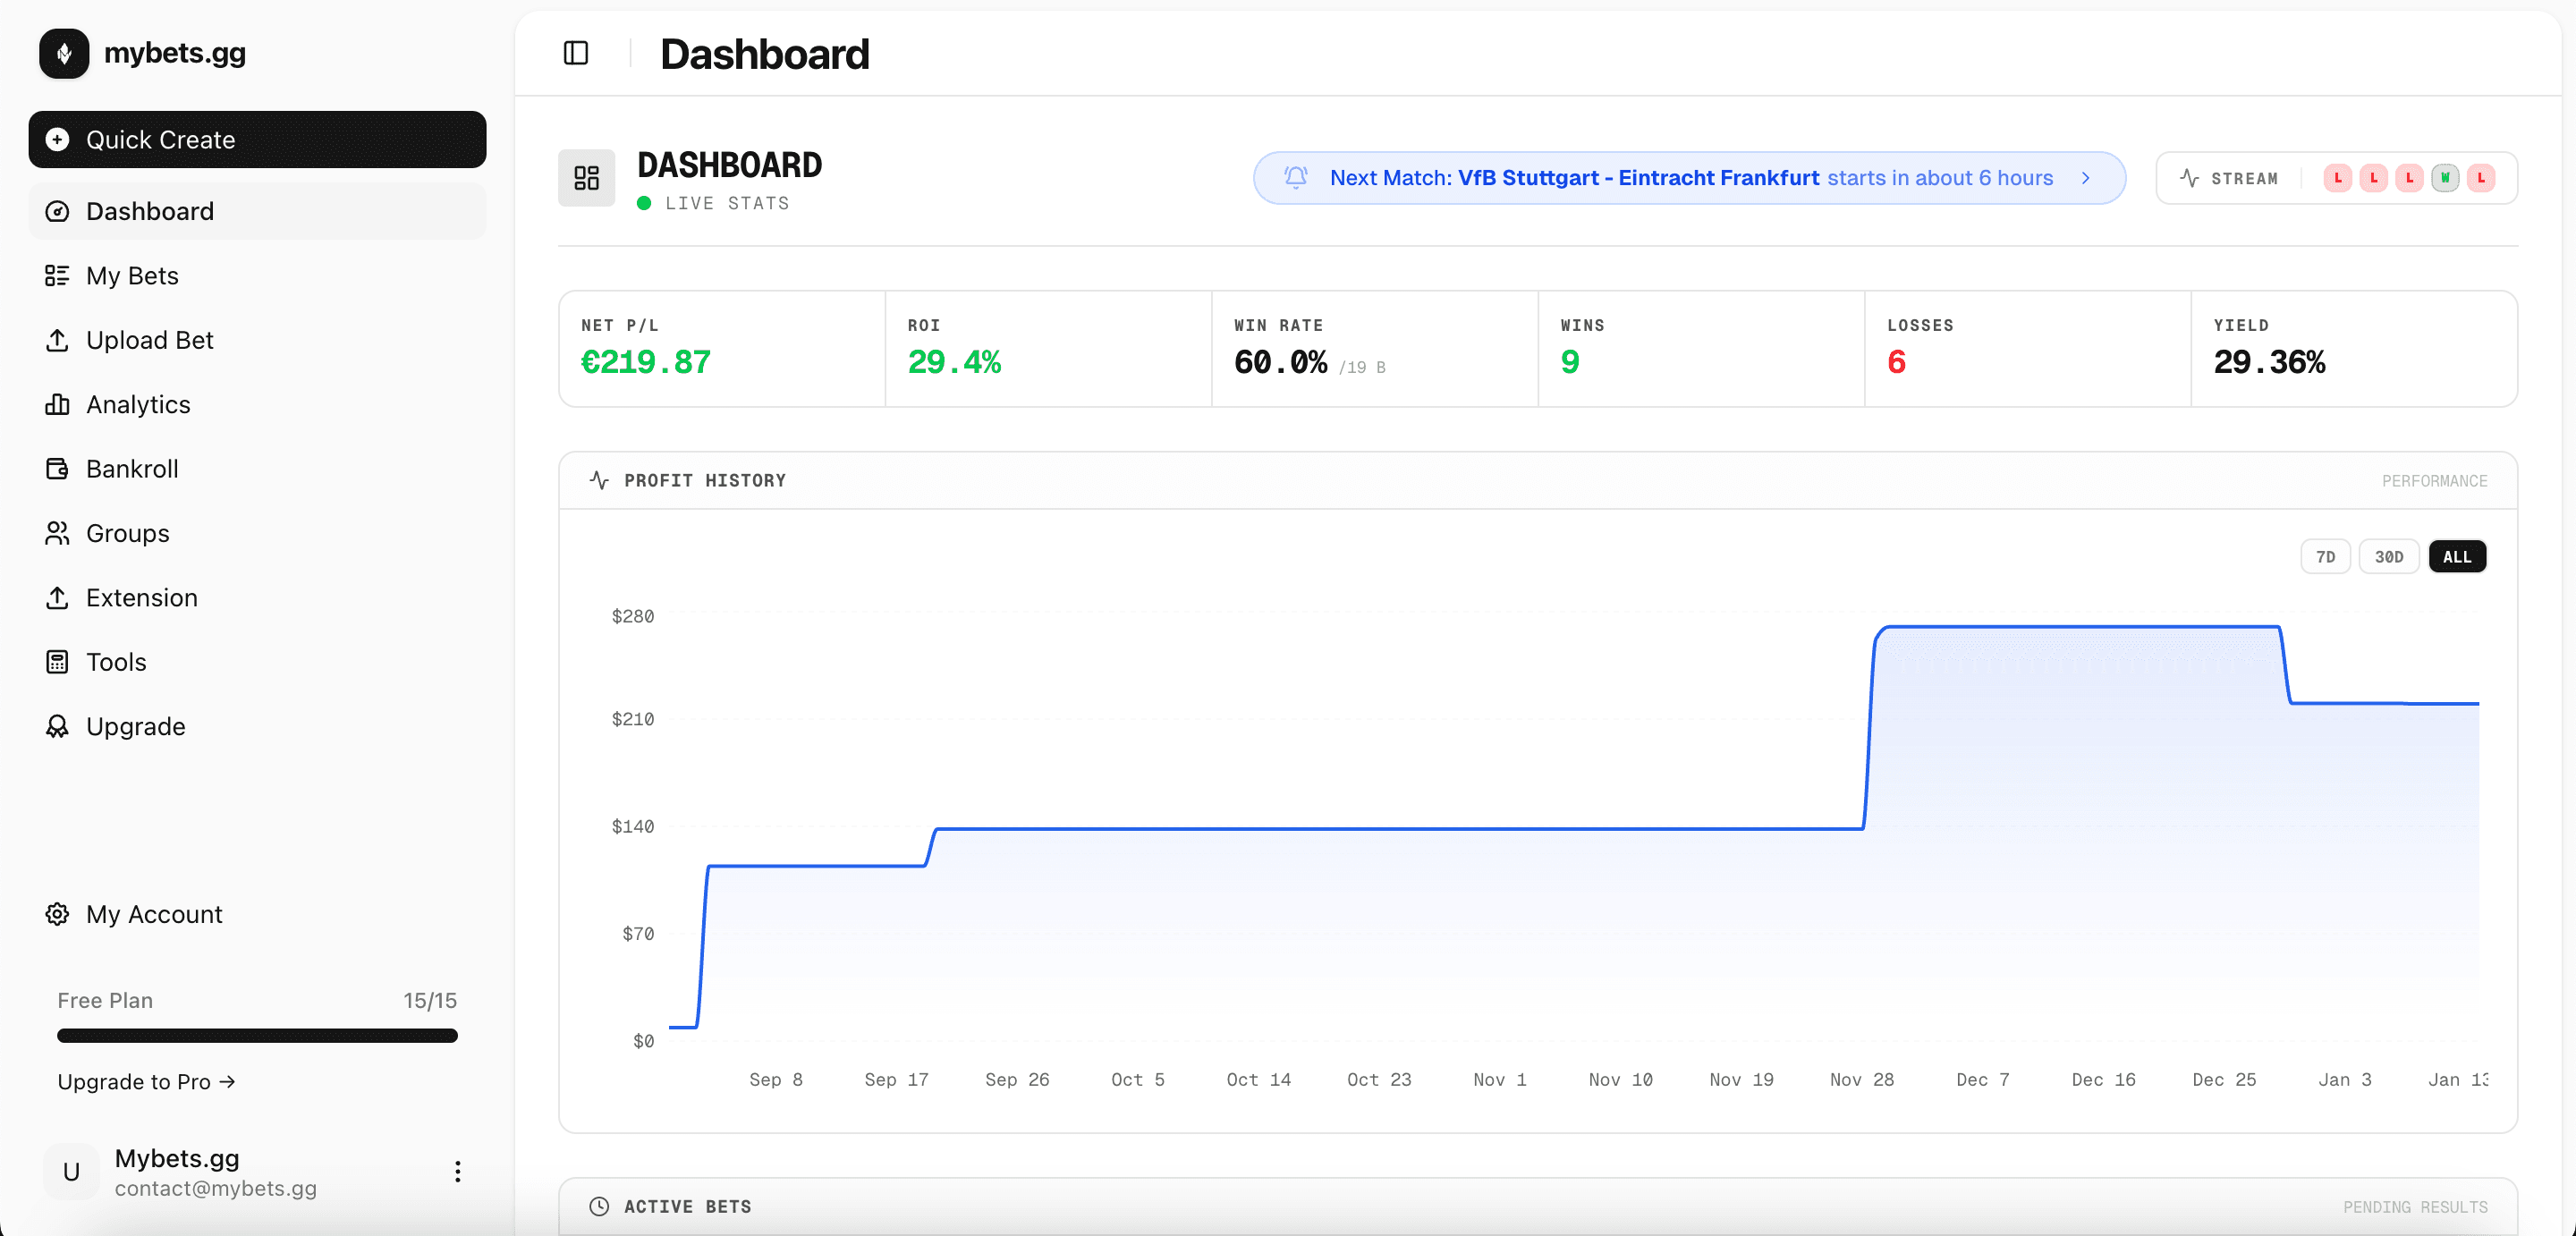Screen dimensions: 2576x1236
Task: Click the Tools calculator icon
Action: pyautogui.click(x=58, y=661)
